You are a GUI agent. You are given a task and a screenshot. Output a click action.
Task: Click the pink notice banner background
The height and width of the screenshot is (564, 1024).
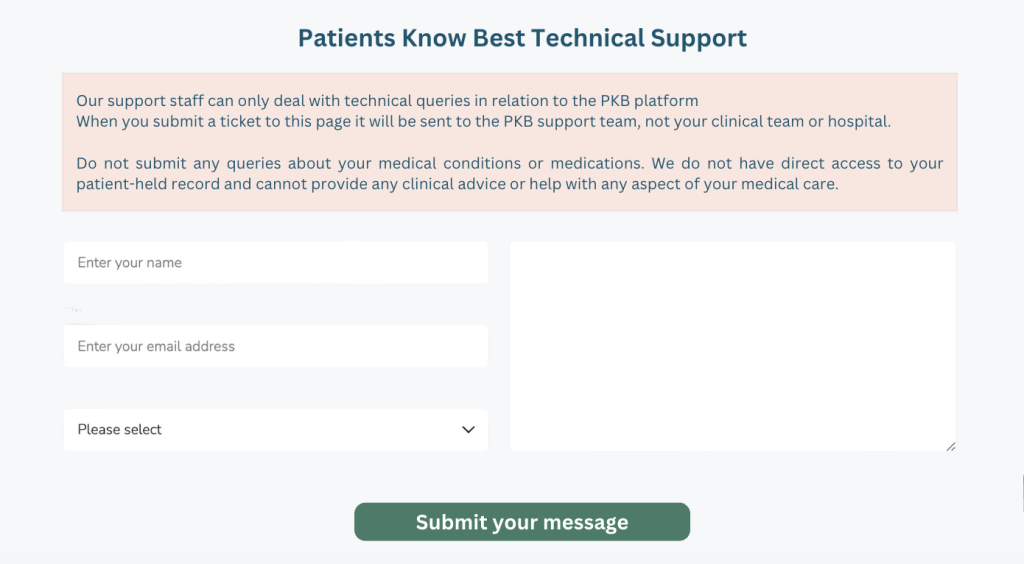(x=509, y=198)
